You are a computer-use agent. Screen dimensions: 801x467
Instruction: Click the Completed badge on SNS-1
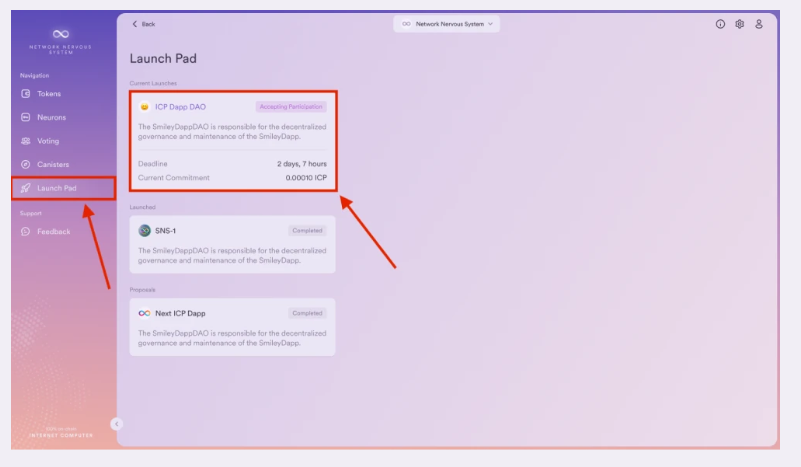click(307, 230)
